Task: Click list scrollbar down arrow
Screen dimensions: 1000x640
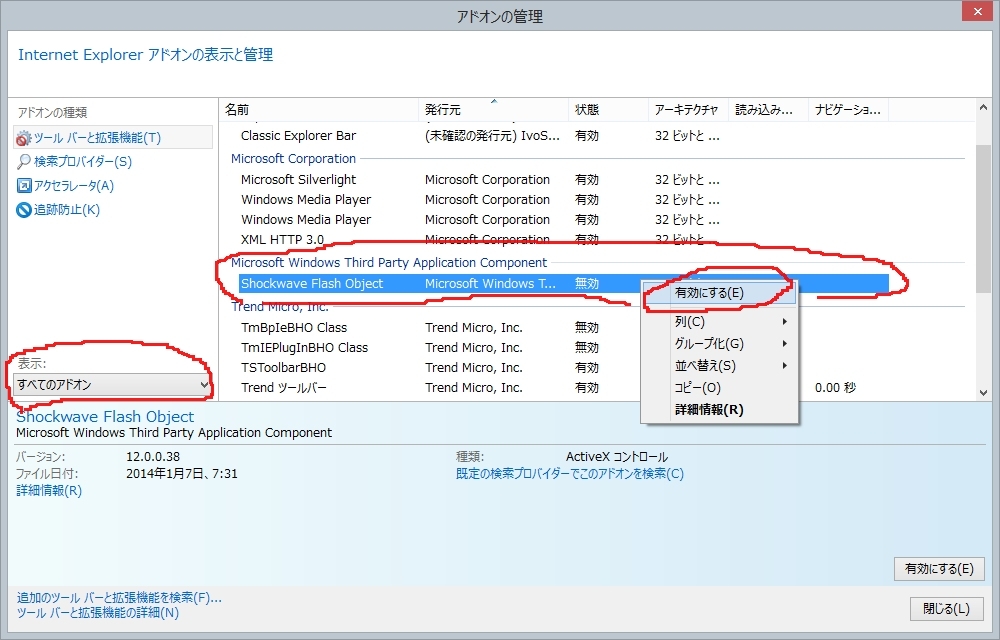Action: 983,393
